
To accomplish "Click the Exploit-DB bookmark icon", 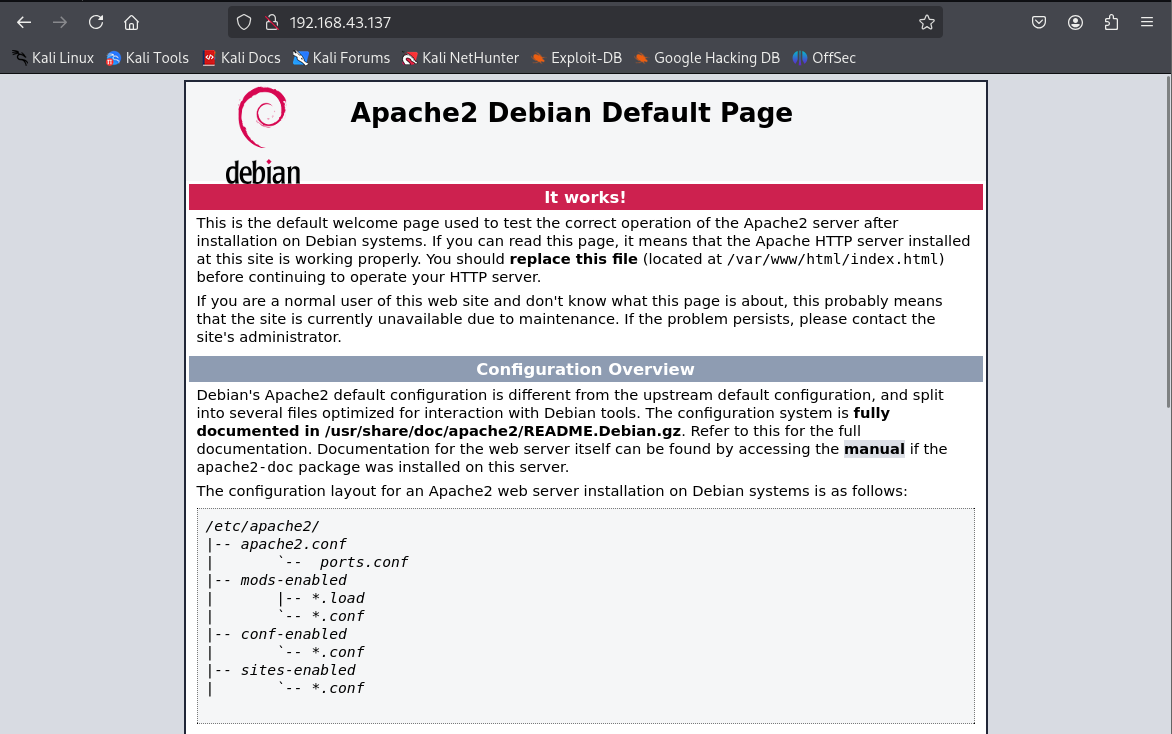I will (538, 58).
